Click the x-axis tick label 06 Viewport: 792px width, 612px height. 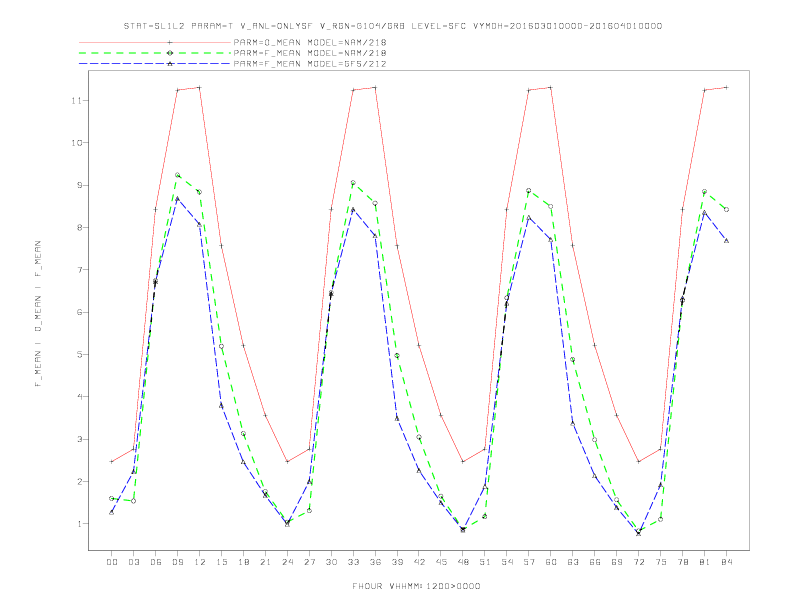tap(156, 562)
